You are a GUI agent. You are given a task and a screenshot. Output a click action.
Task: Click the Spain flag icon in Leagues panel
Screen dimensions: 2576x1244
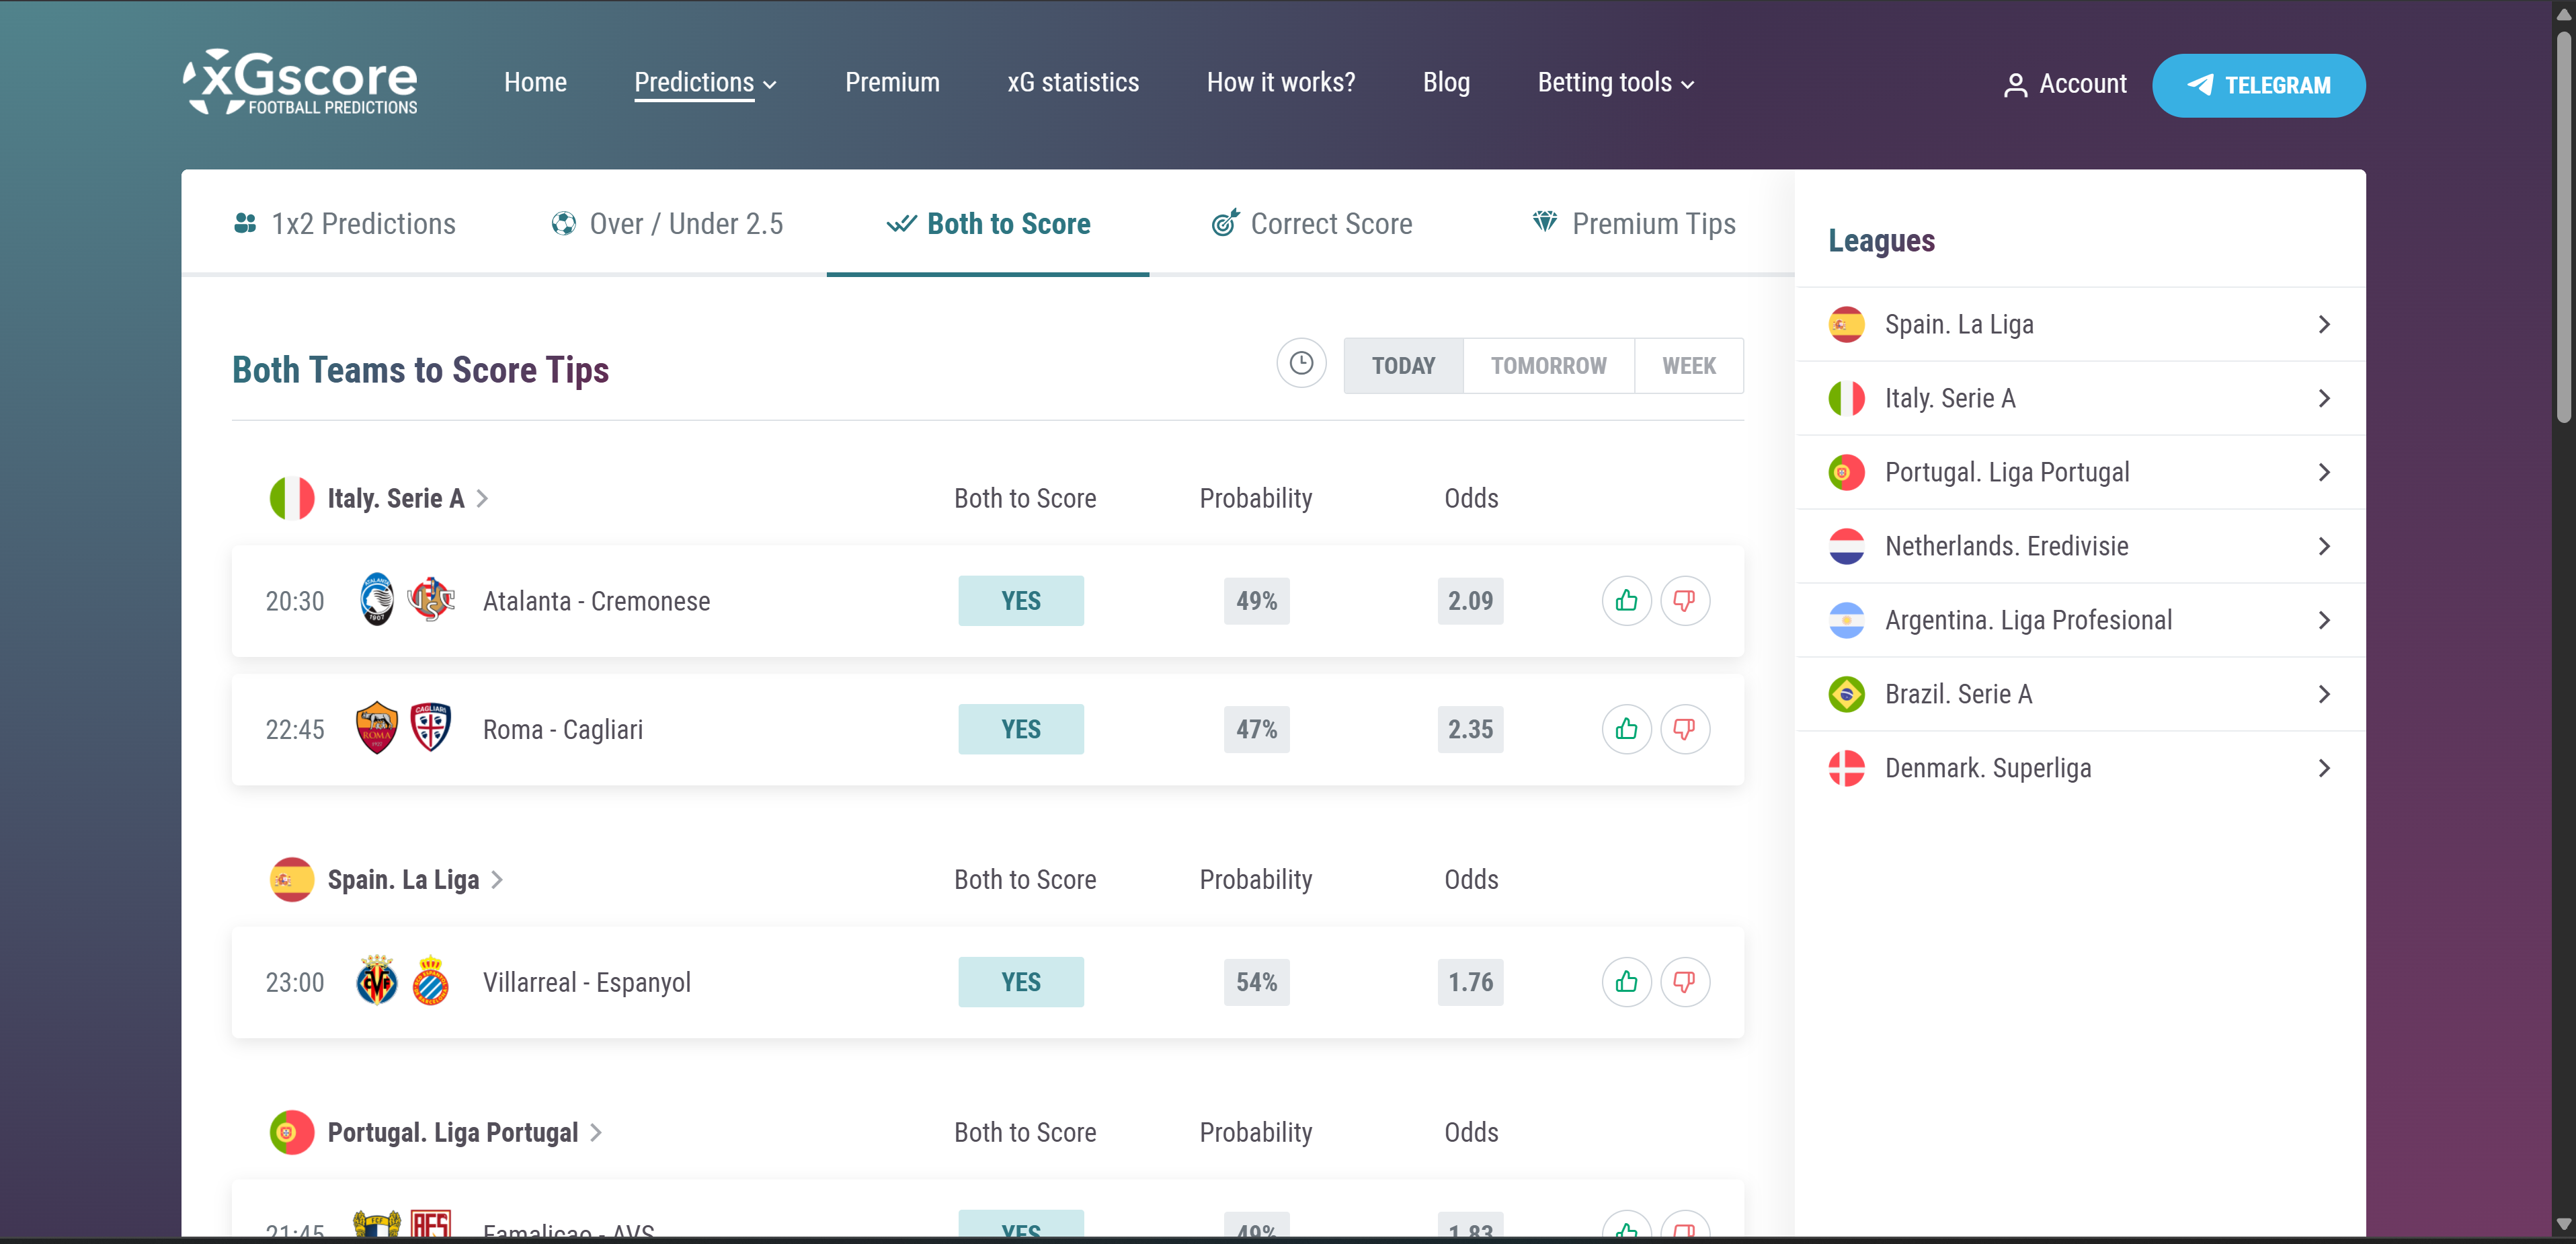1847,324
